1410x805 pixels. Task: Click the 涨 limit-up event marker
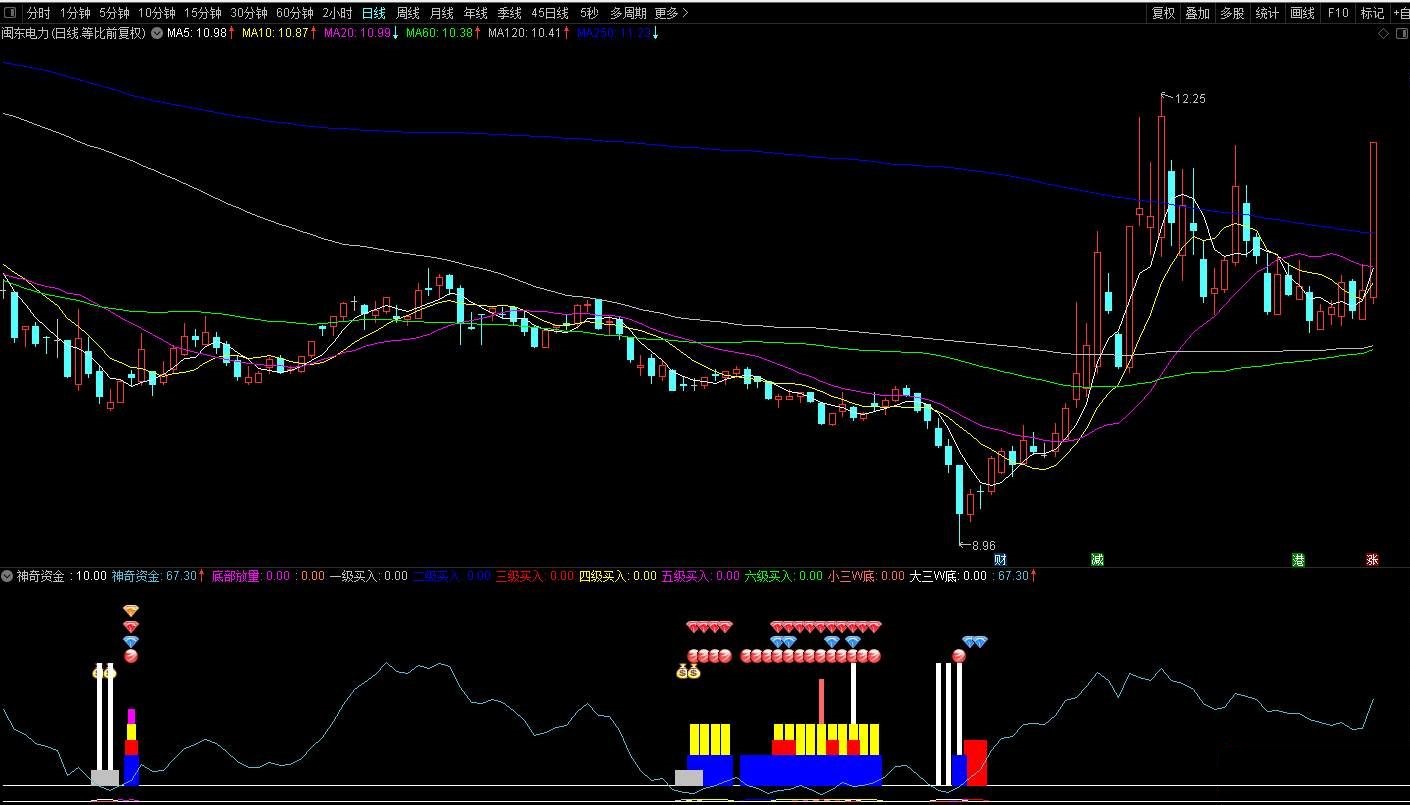1372,560
